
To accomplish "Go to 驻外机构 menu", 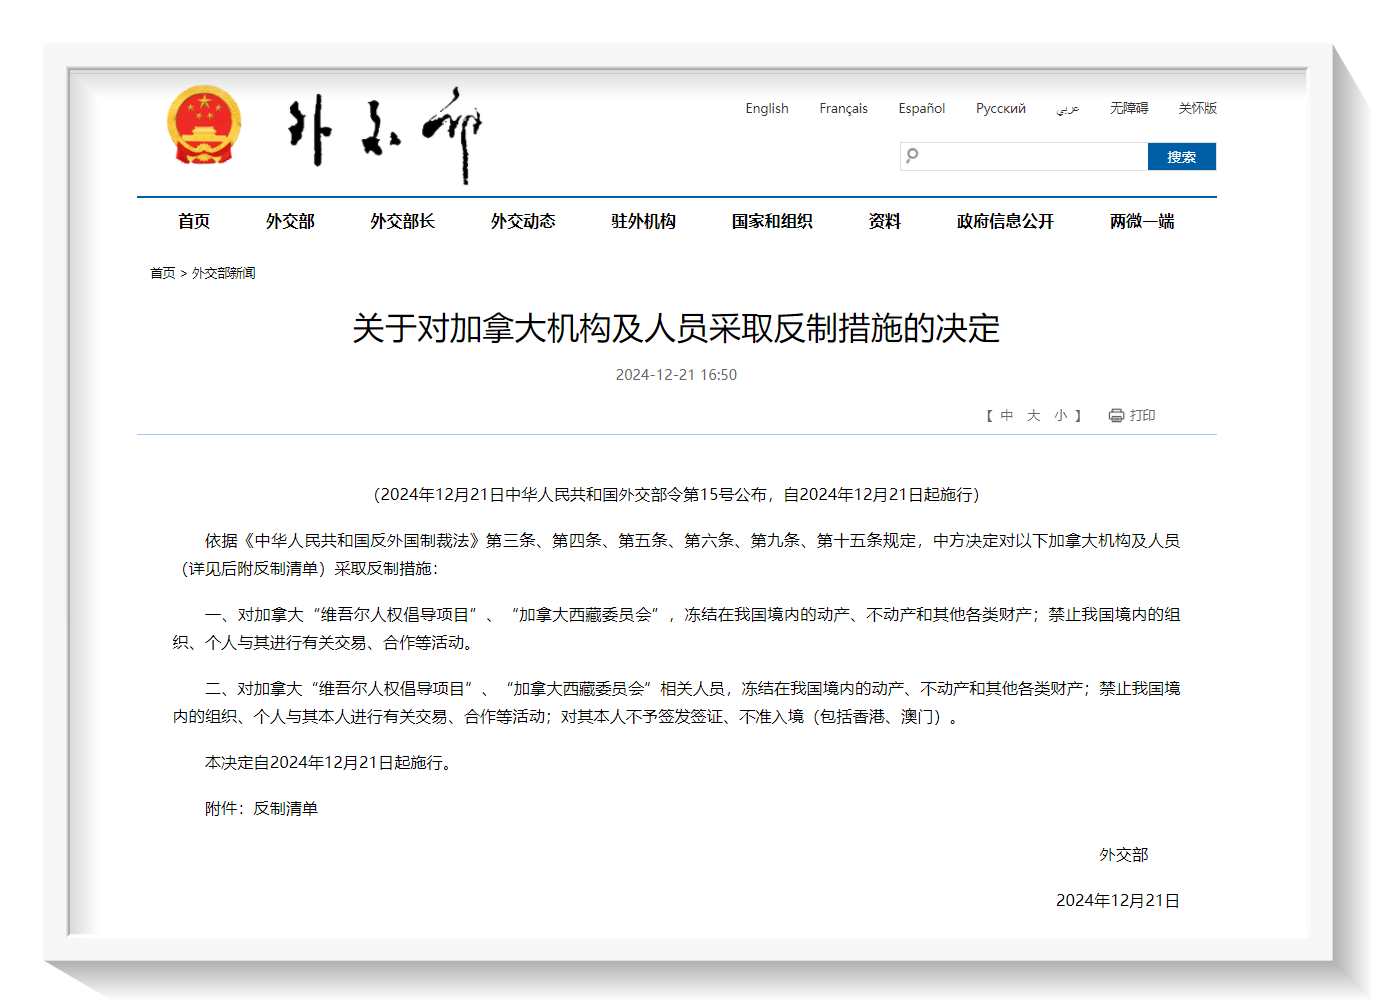I will tap(643, 222).
